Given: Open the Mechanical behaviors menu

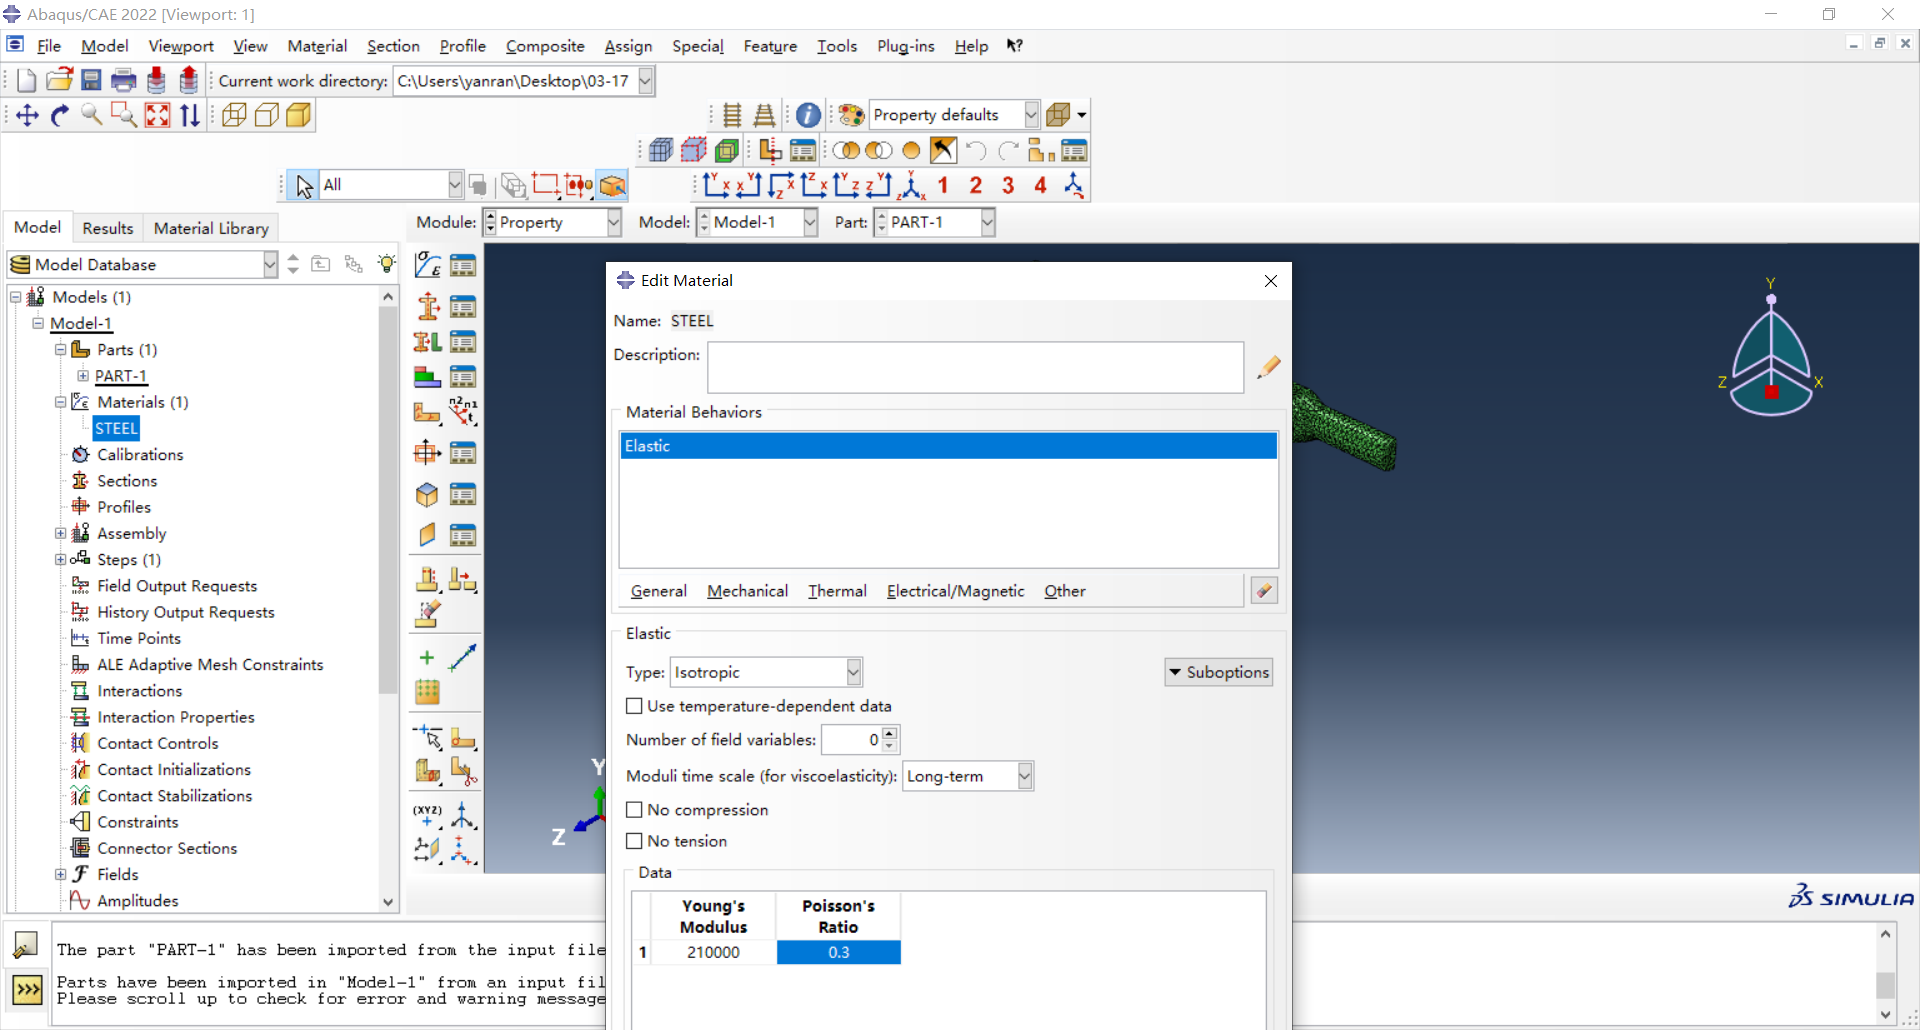Looking at the screenshot, I should click(747, 591).
